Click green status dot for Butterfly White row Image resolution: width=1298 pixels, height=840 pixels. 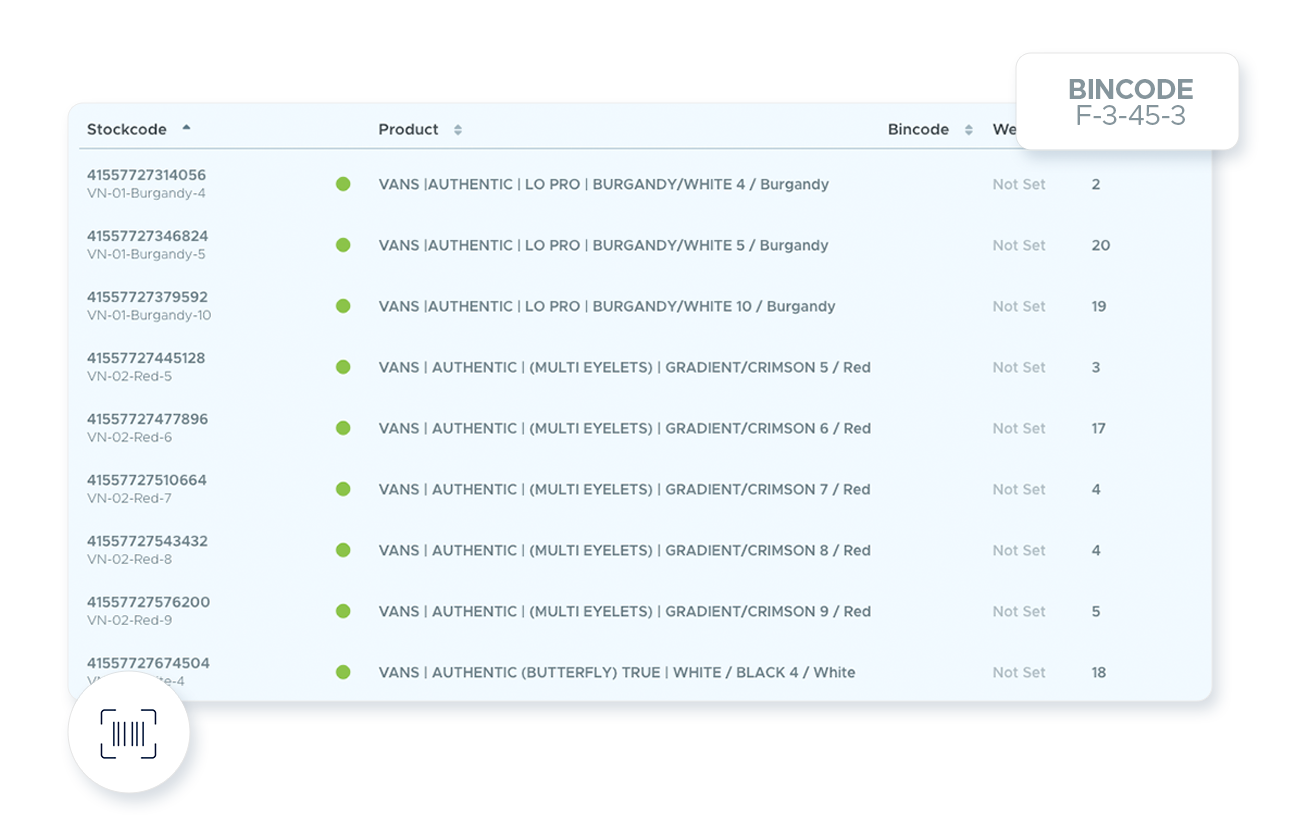[343, 672]
